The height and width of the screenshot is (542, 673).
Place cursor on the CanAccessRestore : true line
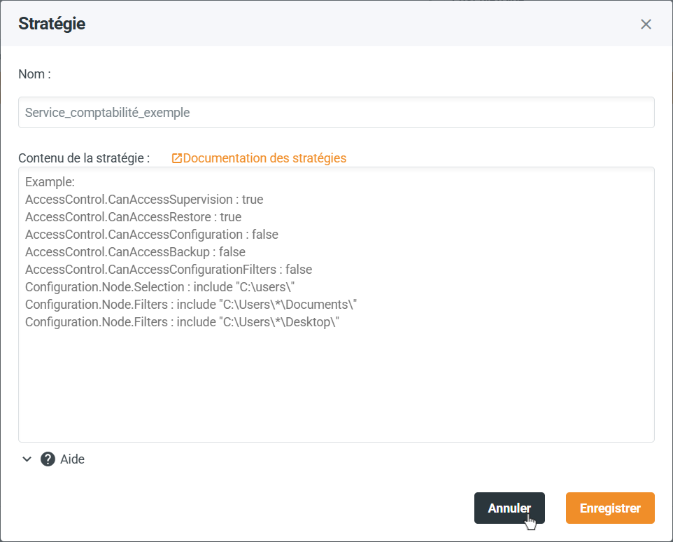coord(133,217)
